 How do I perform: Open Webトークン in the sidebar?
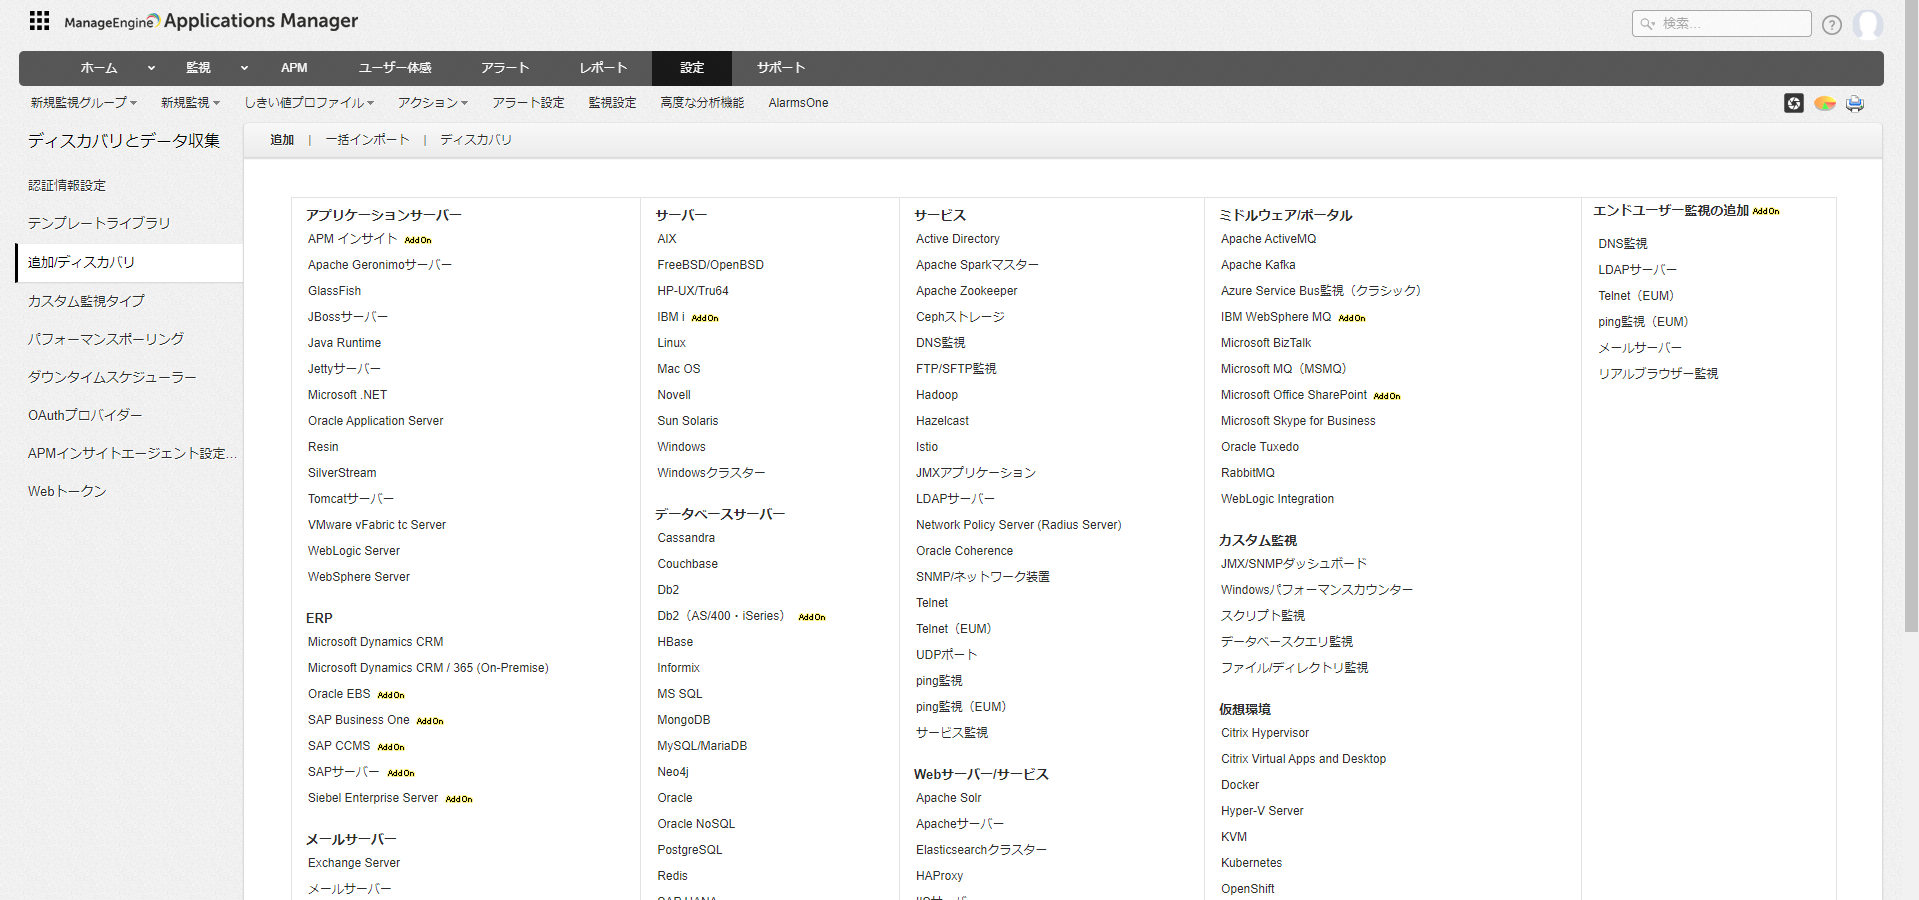tap(67, 491)
